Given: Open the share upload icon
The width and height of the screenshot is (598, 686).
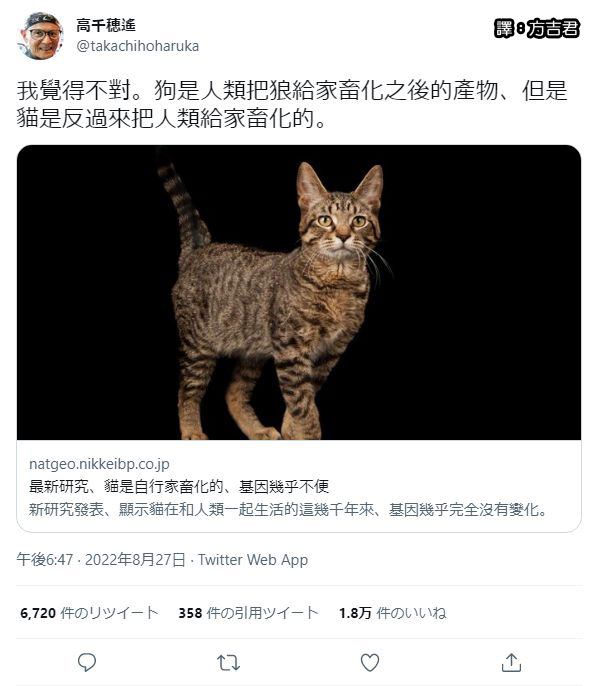Looking at the screenshot, I should [x=511, y=662].
